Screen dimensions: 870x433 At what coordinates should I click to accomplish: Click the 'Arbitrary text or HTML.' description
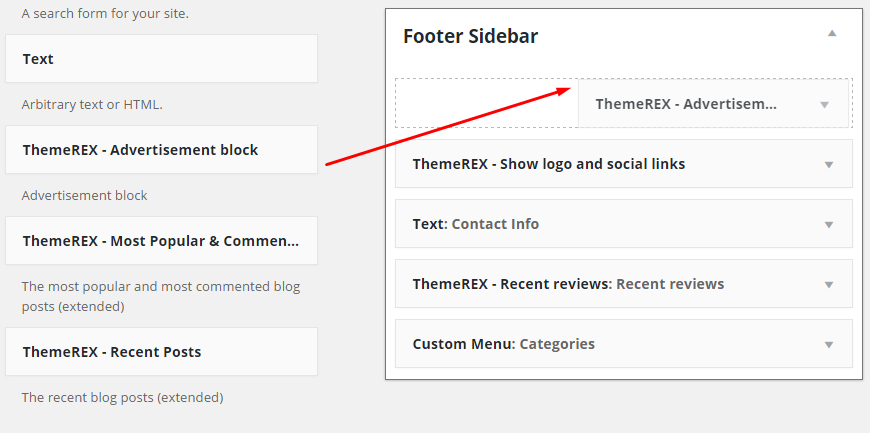click(92, 104)
